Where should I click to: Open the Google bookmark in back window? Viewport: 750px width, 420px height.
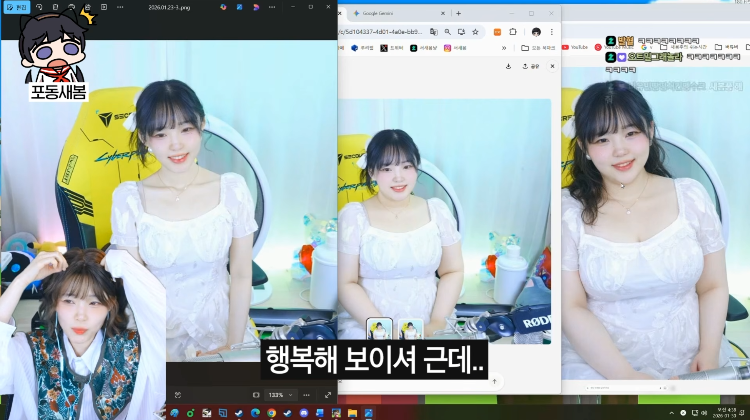tap(647, 47)
